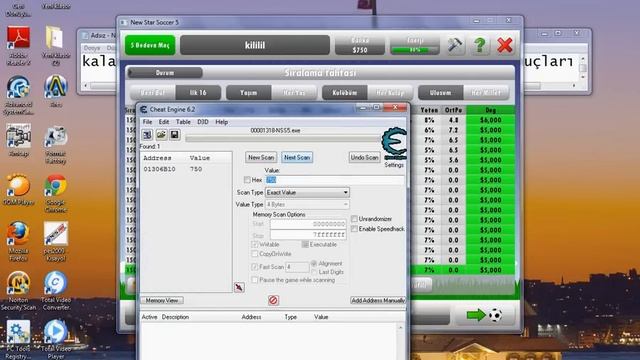Screen dimensions: 640x360
Task: Click the add selected address arrow icon
Action: point(240,287)
